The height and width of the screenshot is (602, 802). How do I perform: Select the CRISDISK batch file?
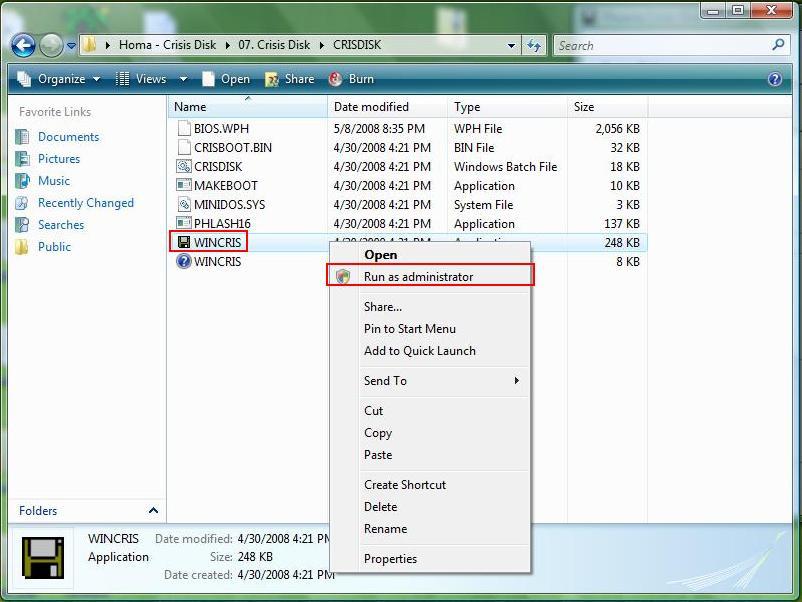(x=218, y=166)
